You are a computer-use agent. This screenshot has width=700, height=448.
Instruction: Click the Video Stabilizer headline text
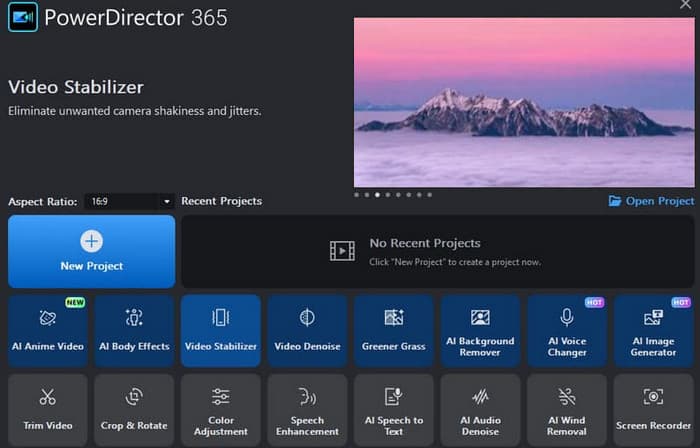pyautogui.click(x=76, y=87)
